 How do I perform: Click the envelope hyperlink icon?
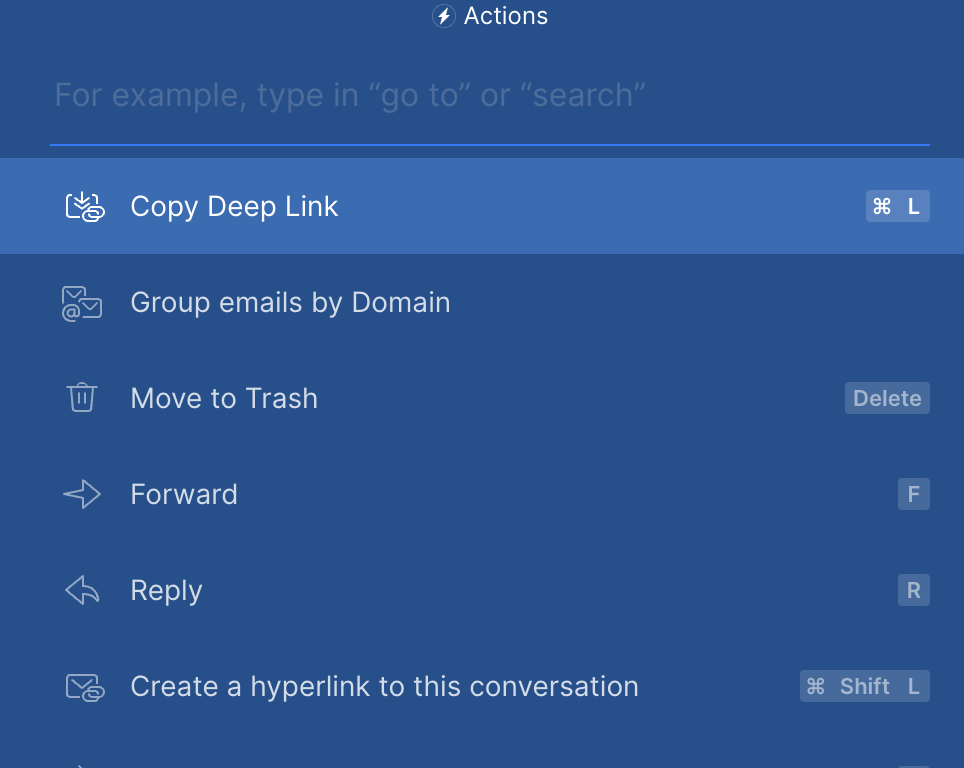coord(84,687)
